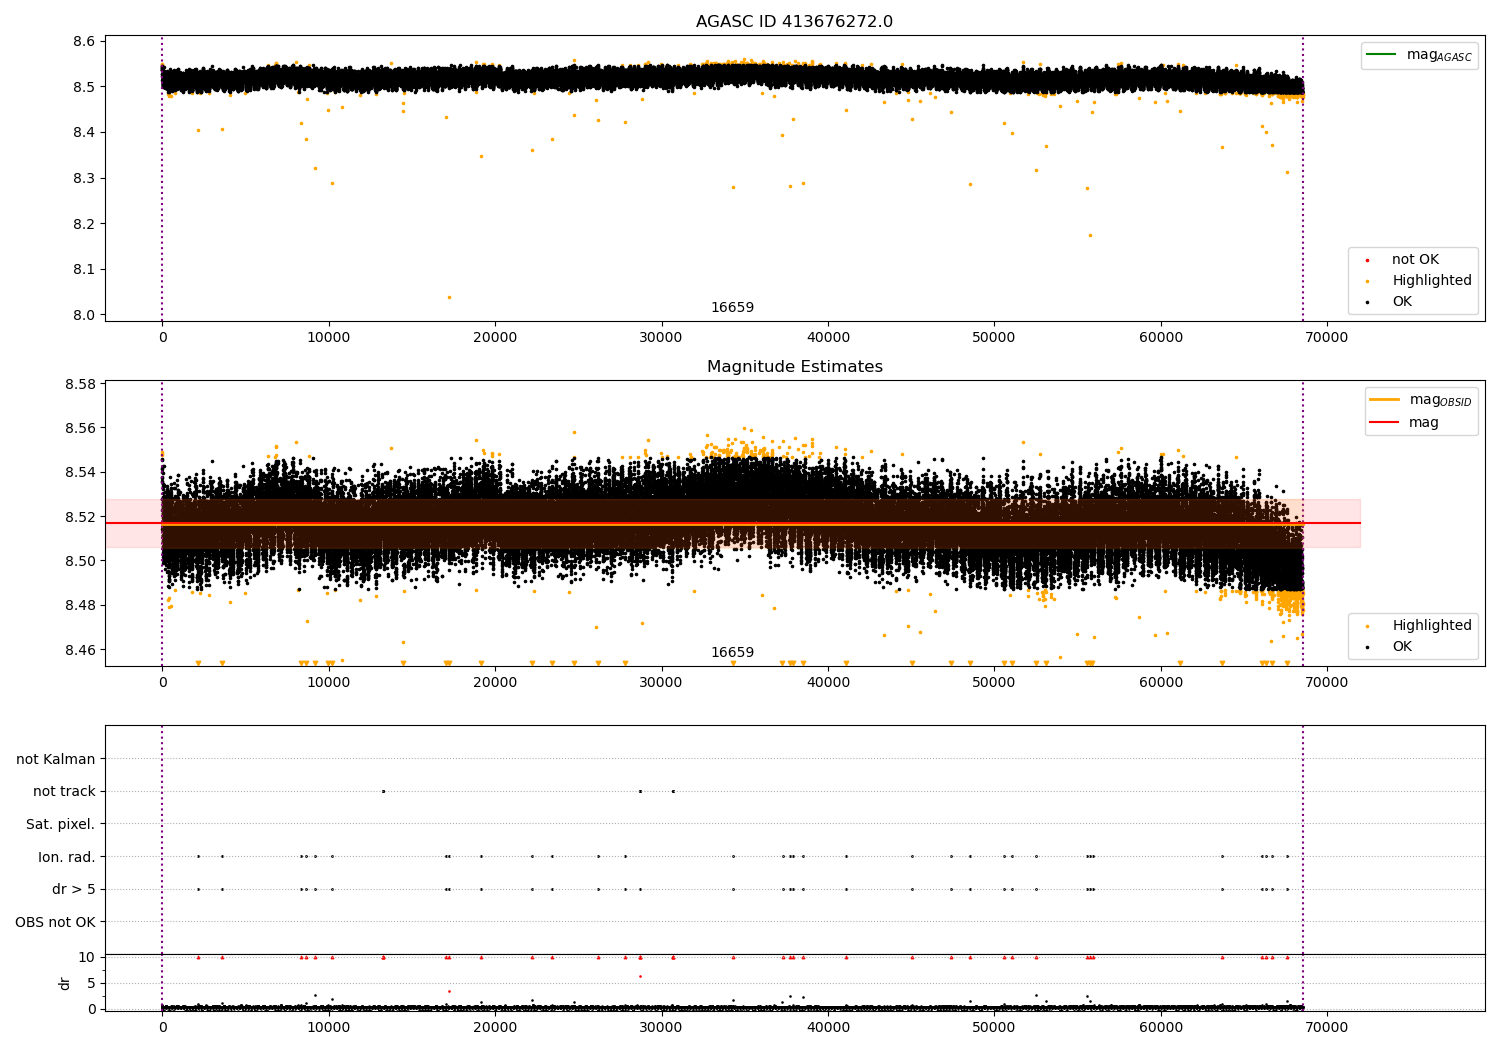Screen dimensions: 1500x1050
Task: Click the 50000 tick label under middle plot
Action: coord(994,683)
